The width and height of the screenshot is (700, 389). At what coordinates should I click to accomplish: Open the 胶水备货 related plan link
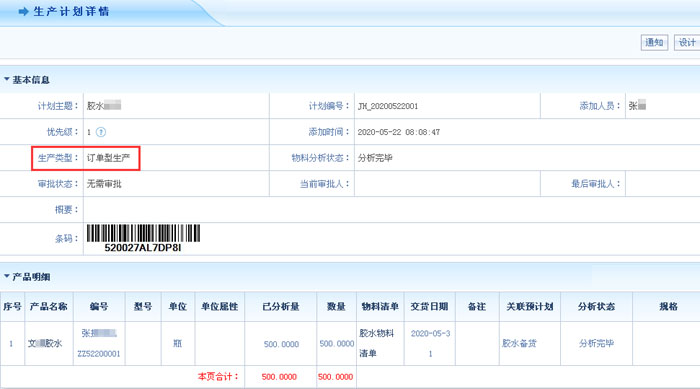click(x=519, y=343)
